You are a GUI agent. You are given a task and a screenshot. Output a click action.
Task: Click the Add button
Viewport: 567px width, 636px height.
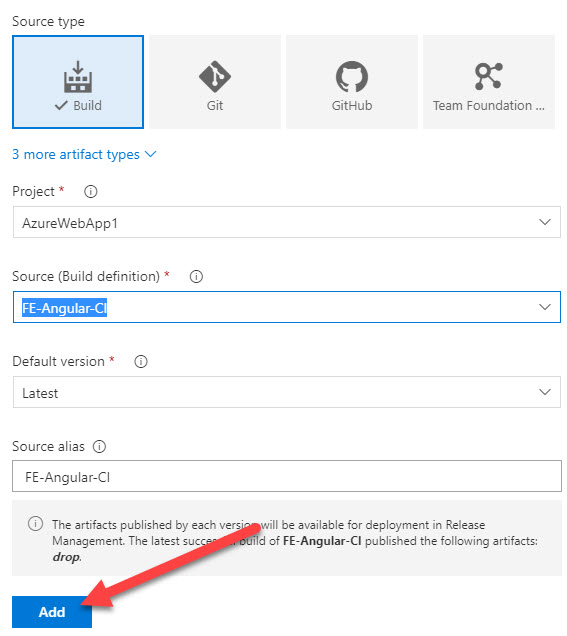pos(52,612)
